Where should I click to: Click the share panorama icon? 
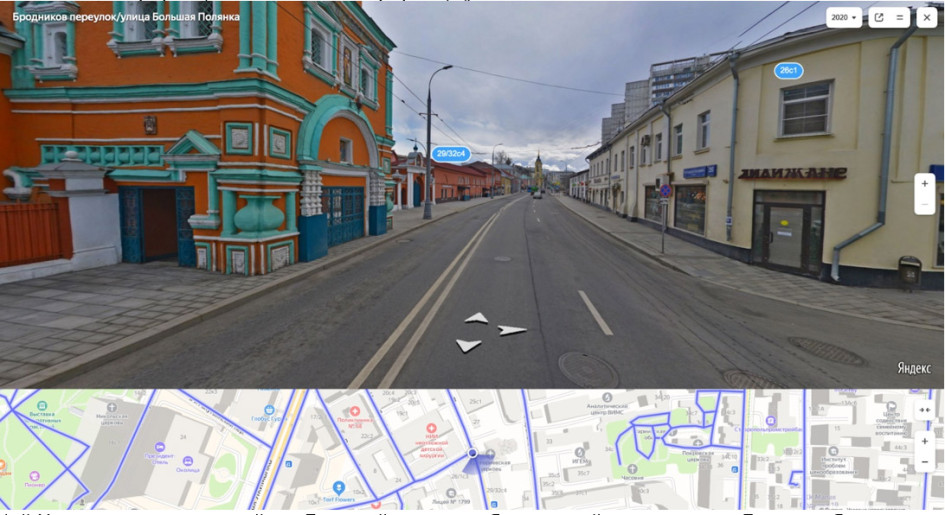pyautogui.click(x=879, y=17)
